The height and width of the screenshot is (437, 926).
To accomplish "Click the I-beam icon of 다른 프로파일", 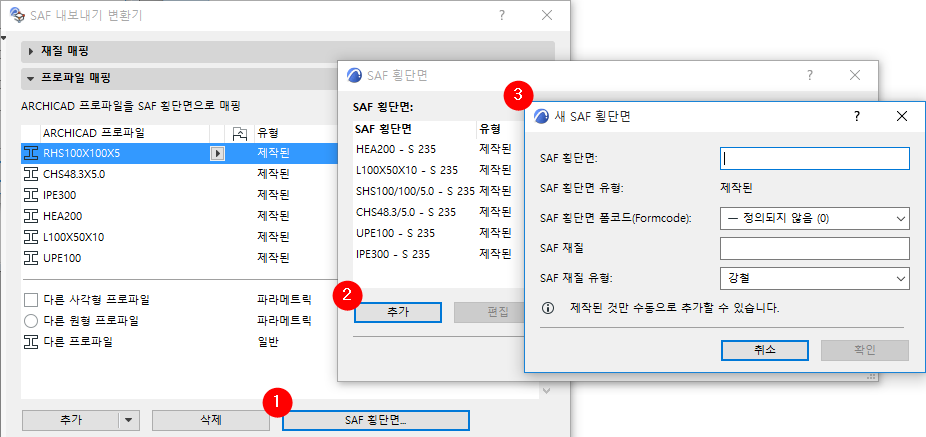I will [31, 341].
